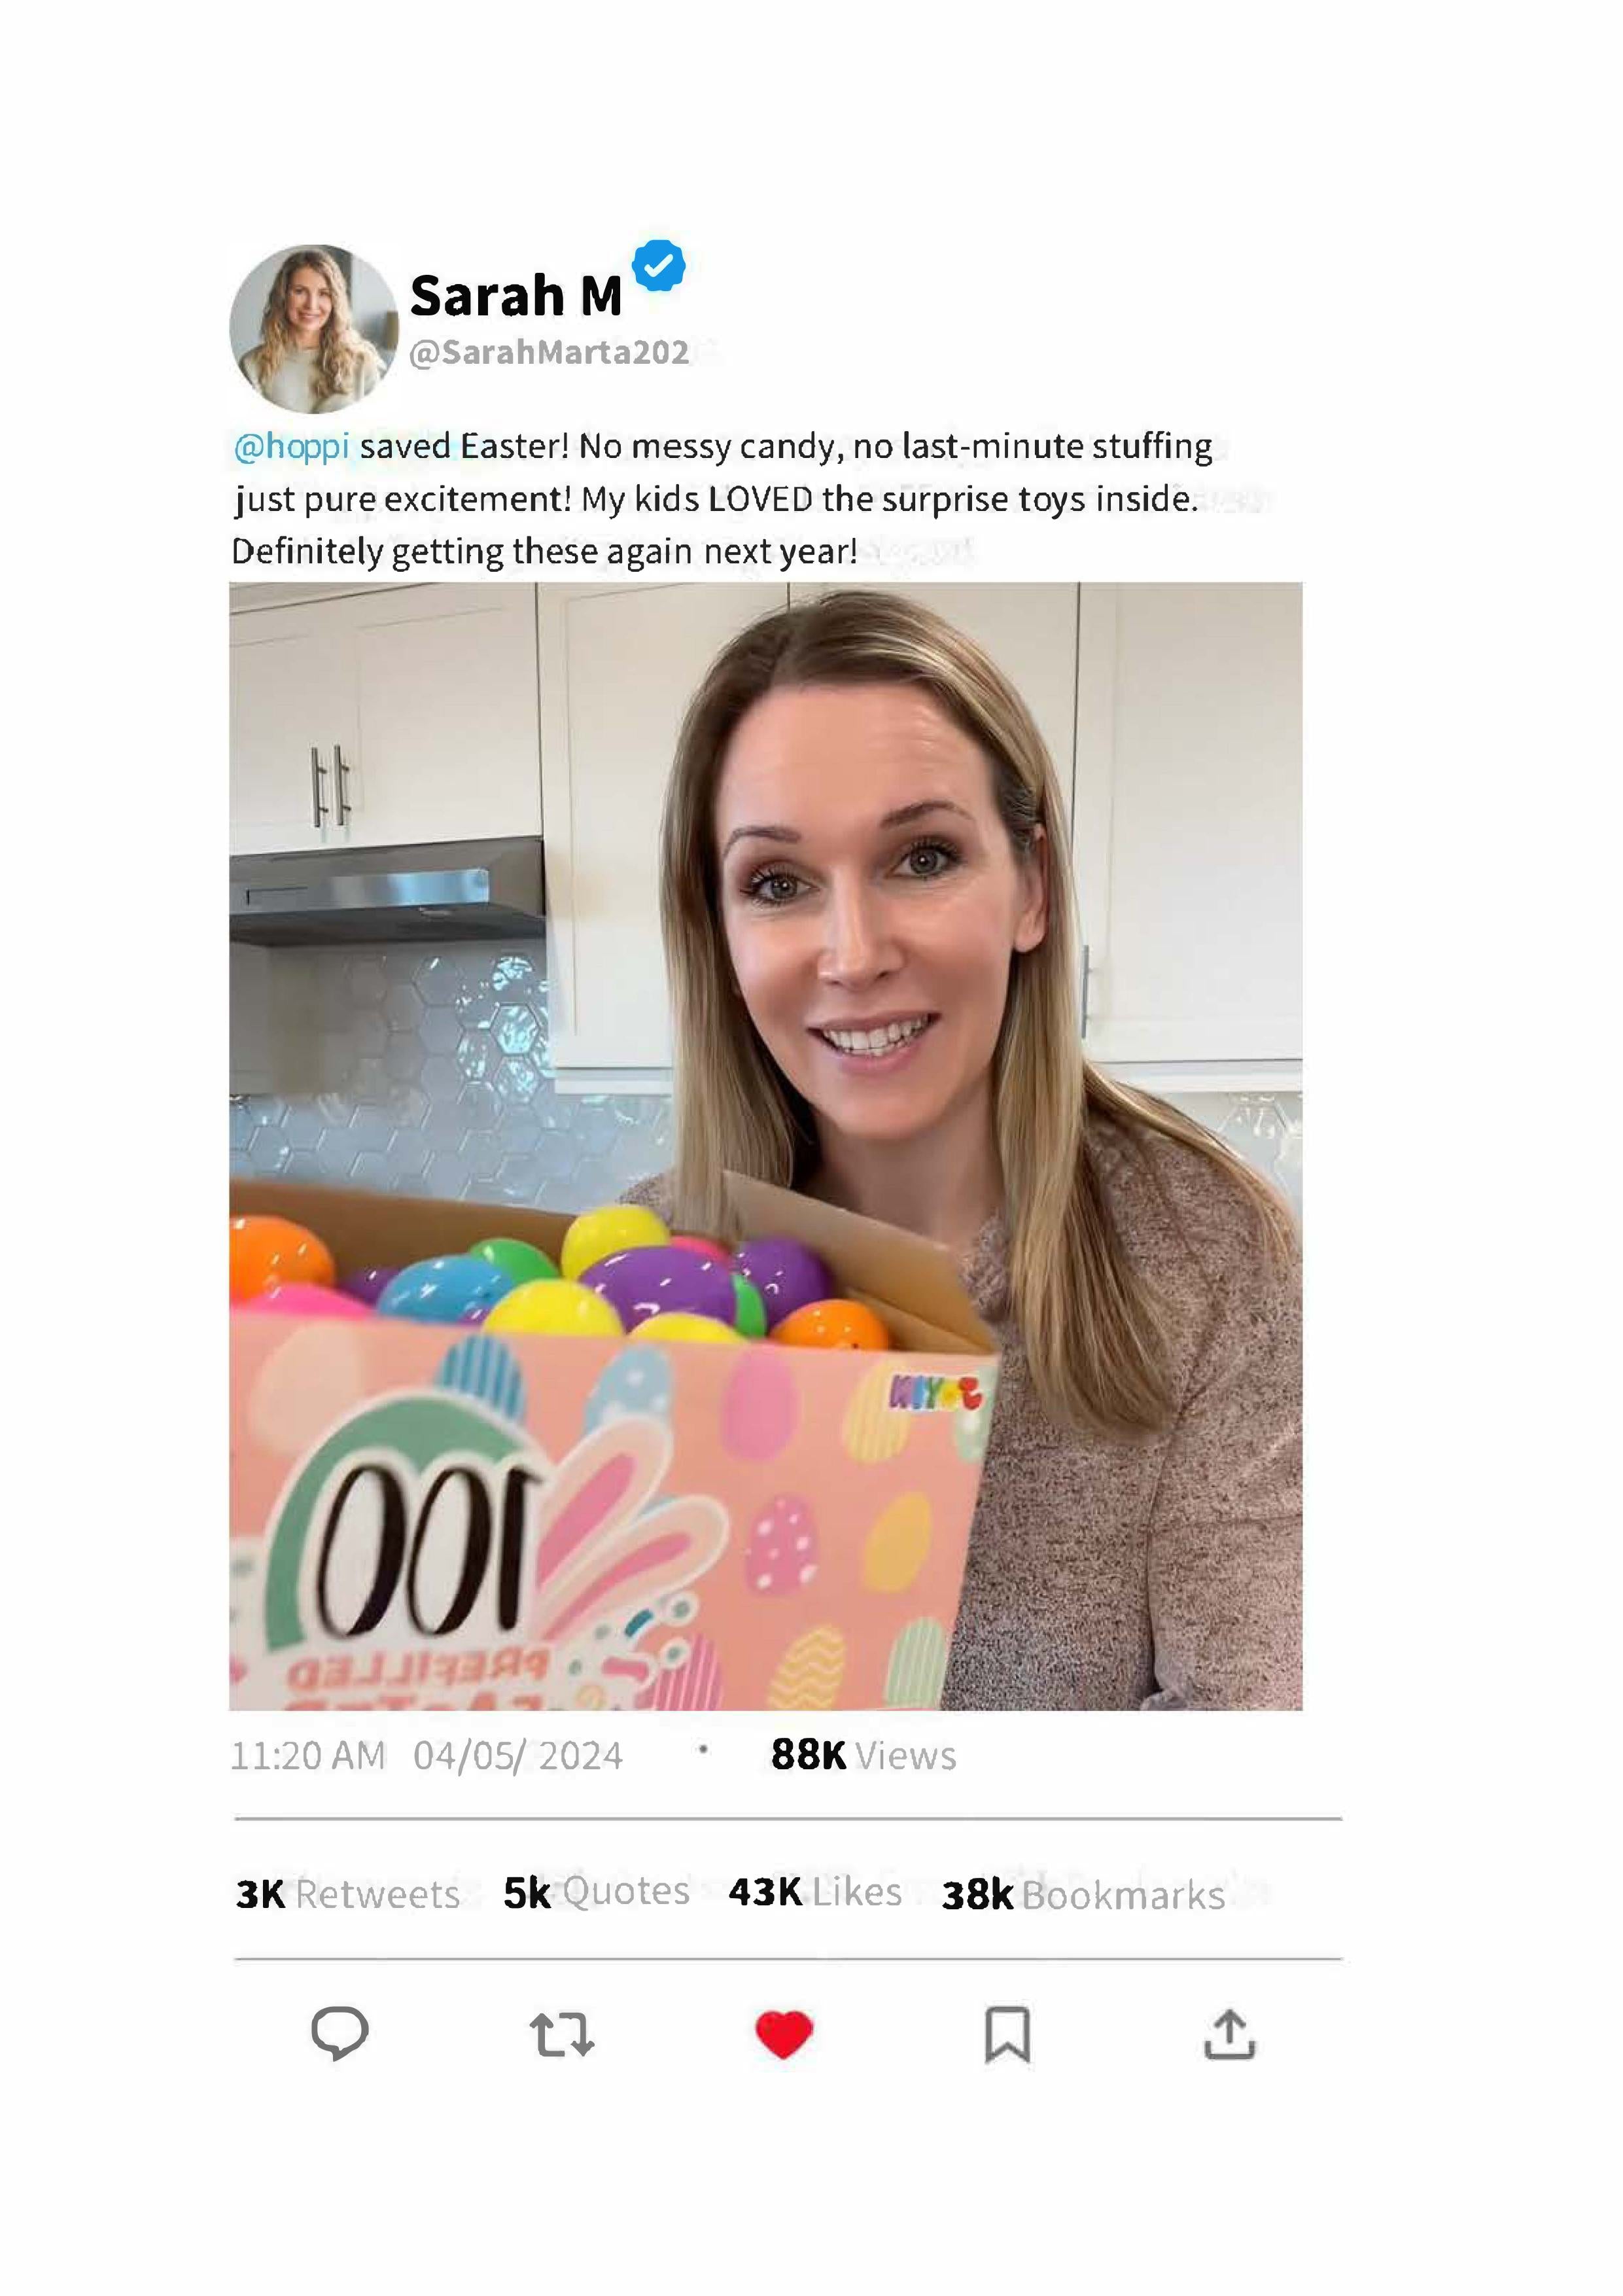Viewport: 1623px width, 2296px height.
Task: Open the 5k Quotes list
Action: coord(596,1892)
